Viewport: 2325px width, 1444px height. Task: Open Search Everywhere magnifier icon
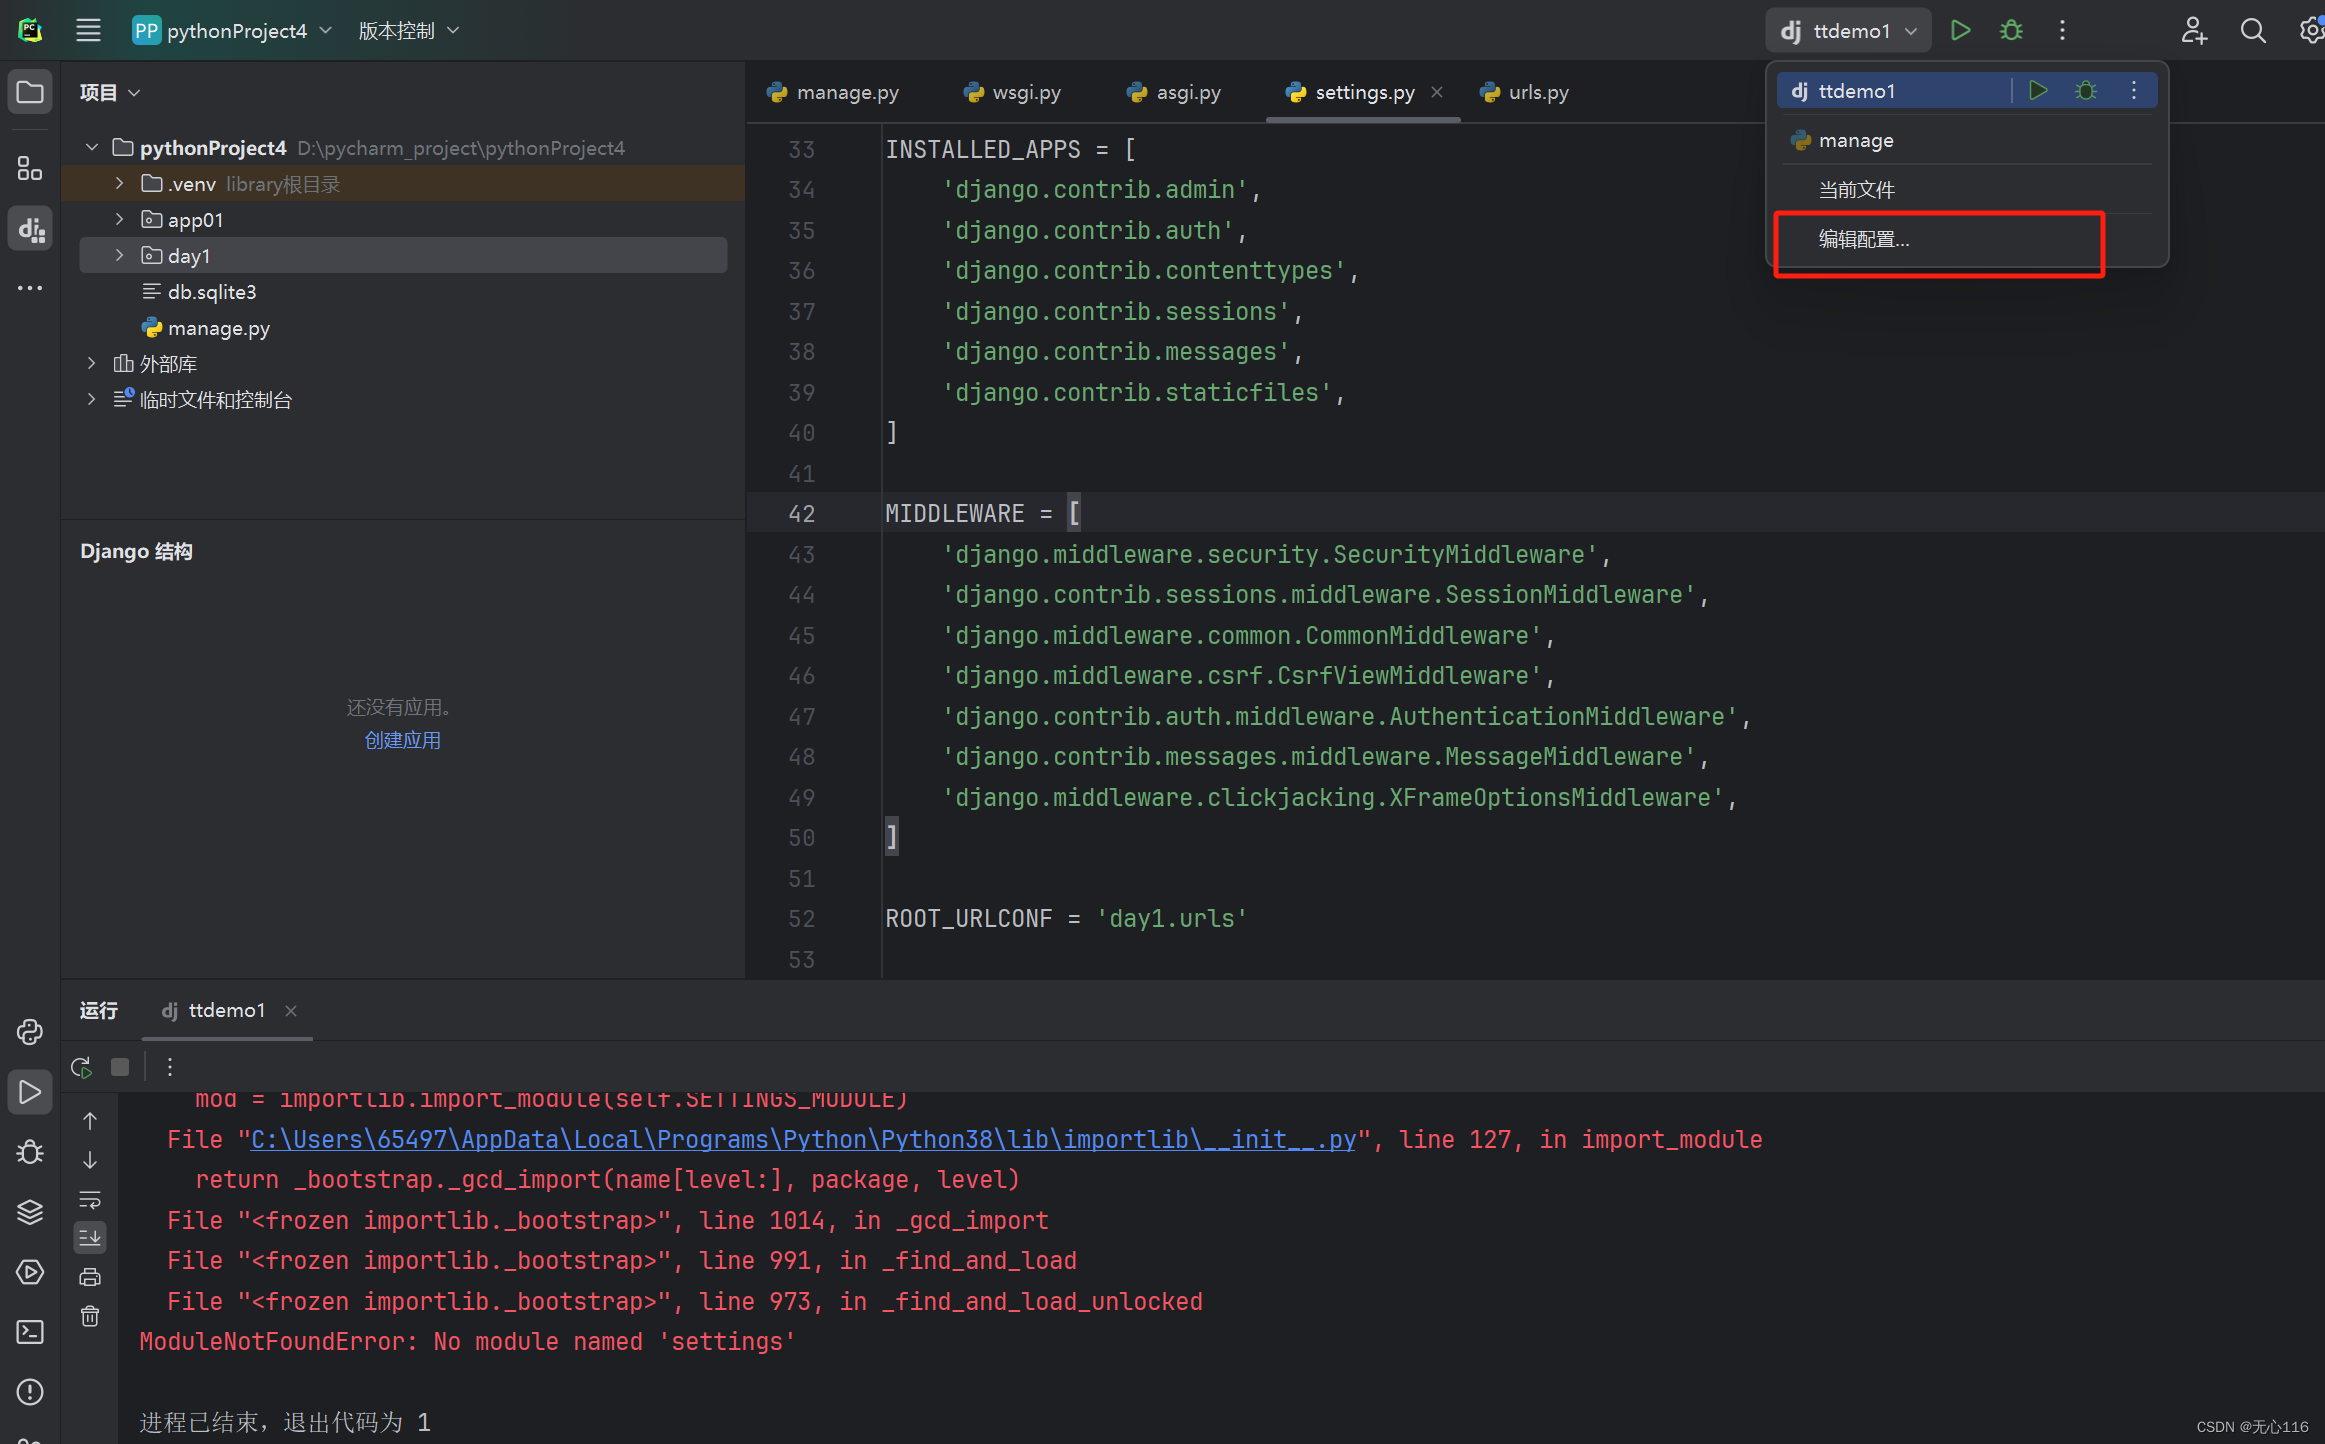pos(2253,30)
